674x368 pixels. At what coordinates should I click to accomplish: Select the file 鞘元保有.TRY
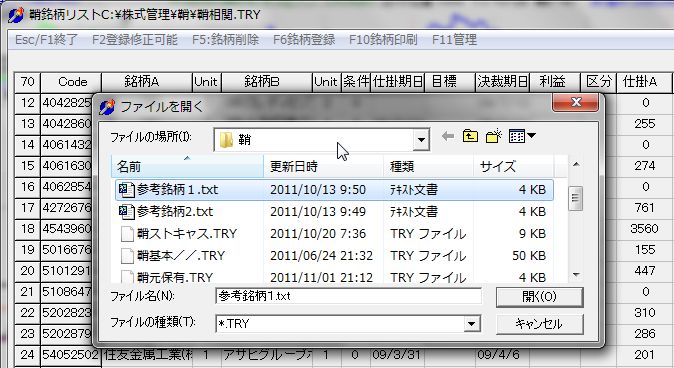[x=334, y=277]
